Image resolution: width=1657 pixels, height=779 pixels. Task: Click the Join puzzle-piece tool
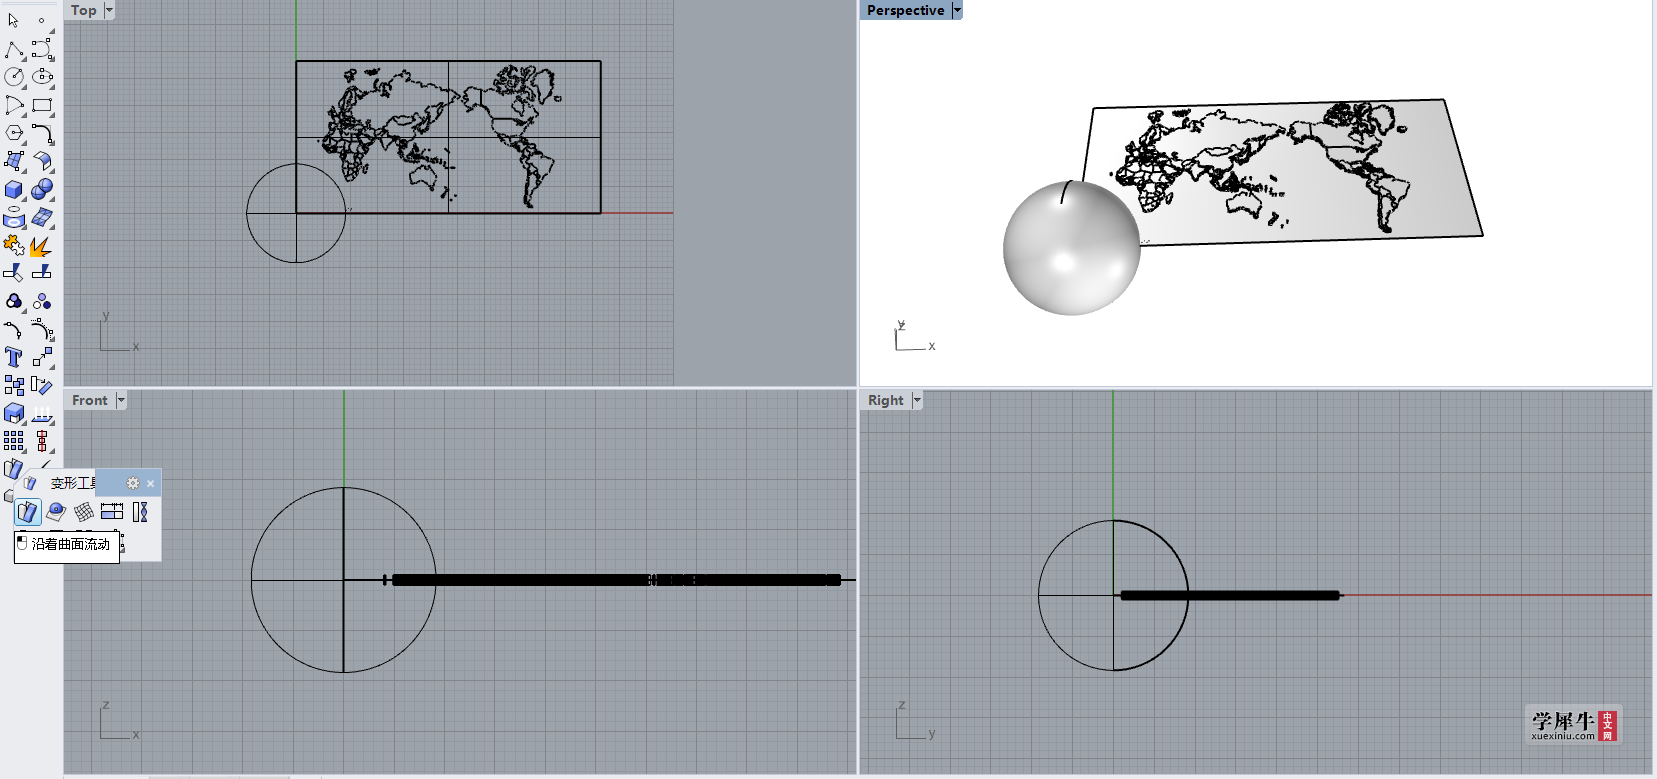13,245
